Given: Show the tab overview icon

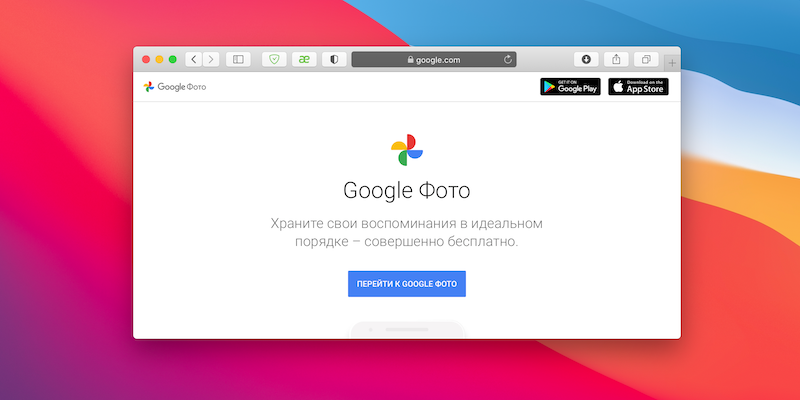Looking at the screenshot, I should pyautogui.click(x=646, y=59).
